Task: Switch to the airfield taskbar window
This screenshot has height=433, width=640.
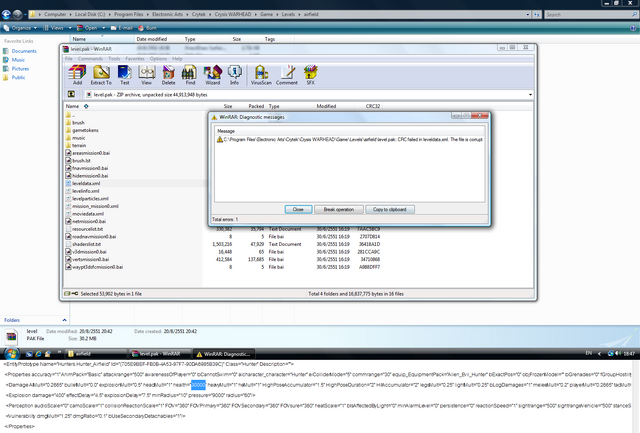Action: [96, 354]
